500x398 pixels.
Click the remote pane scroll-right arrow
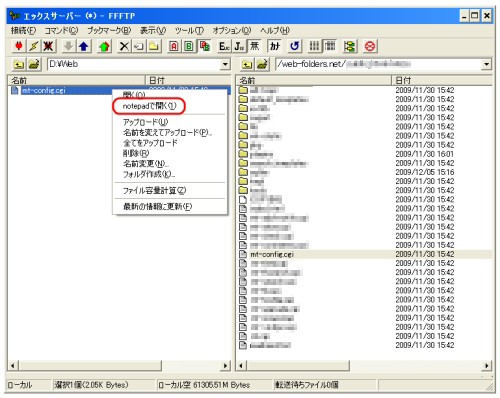click(487, 366)
